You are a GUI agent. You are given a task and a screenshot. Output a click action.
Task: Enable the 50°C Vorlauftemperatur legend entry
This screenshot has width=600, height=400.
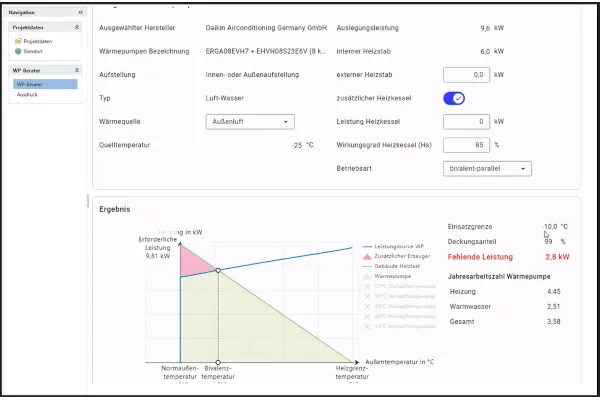tap(399, 296)
